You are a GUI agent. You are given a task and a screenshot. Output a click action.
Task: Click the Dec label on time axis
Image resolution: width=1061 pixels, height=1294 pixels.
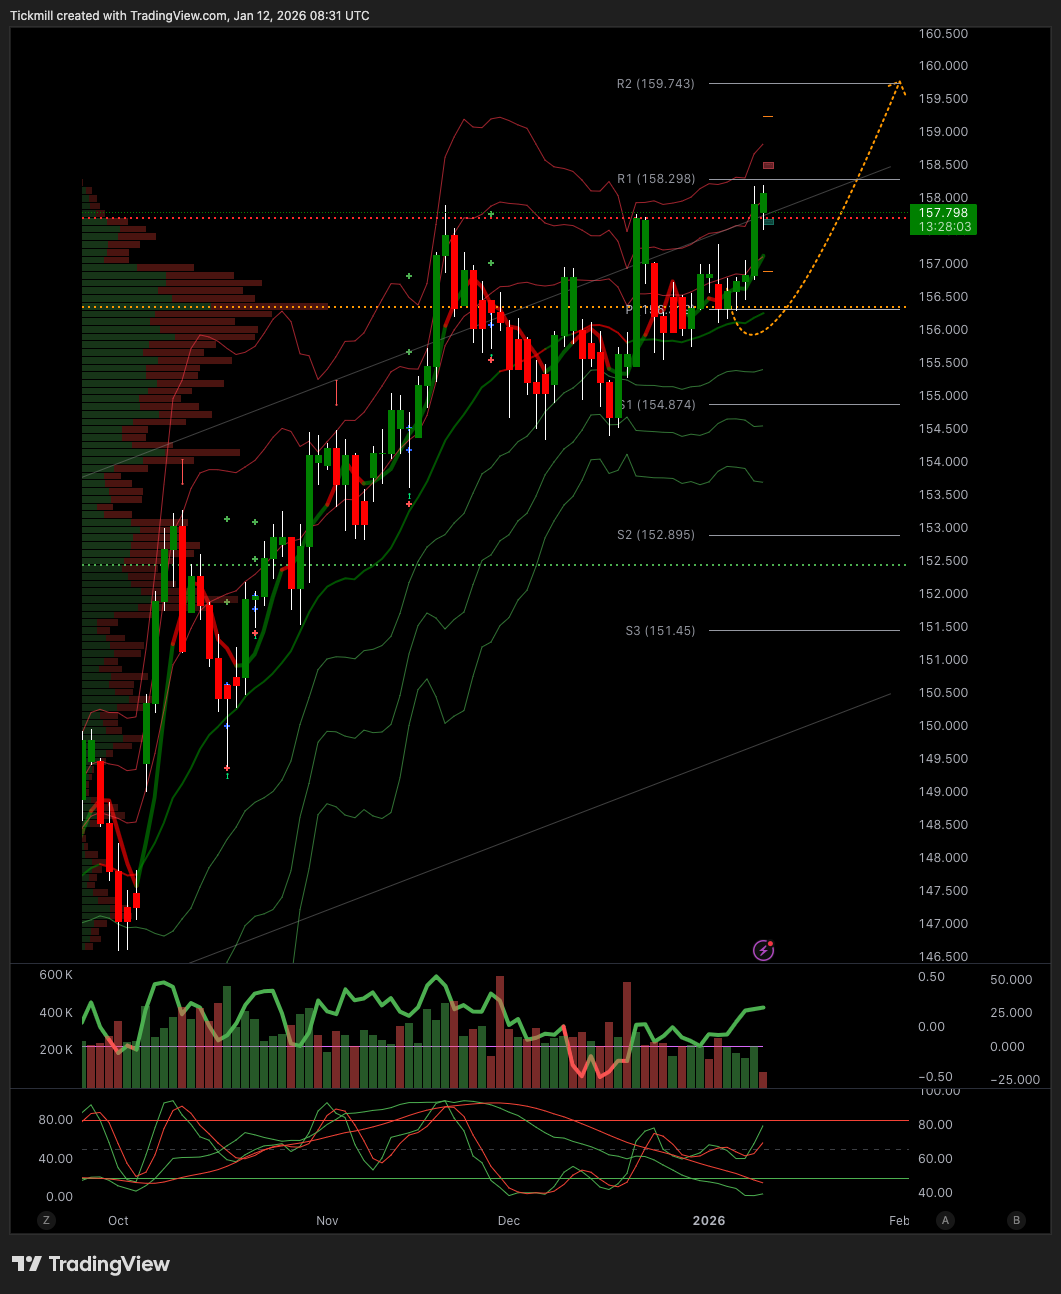point(509,1220)
